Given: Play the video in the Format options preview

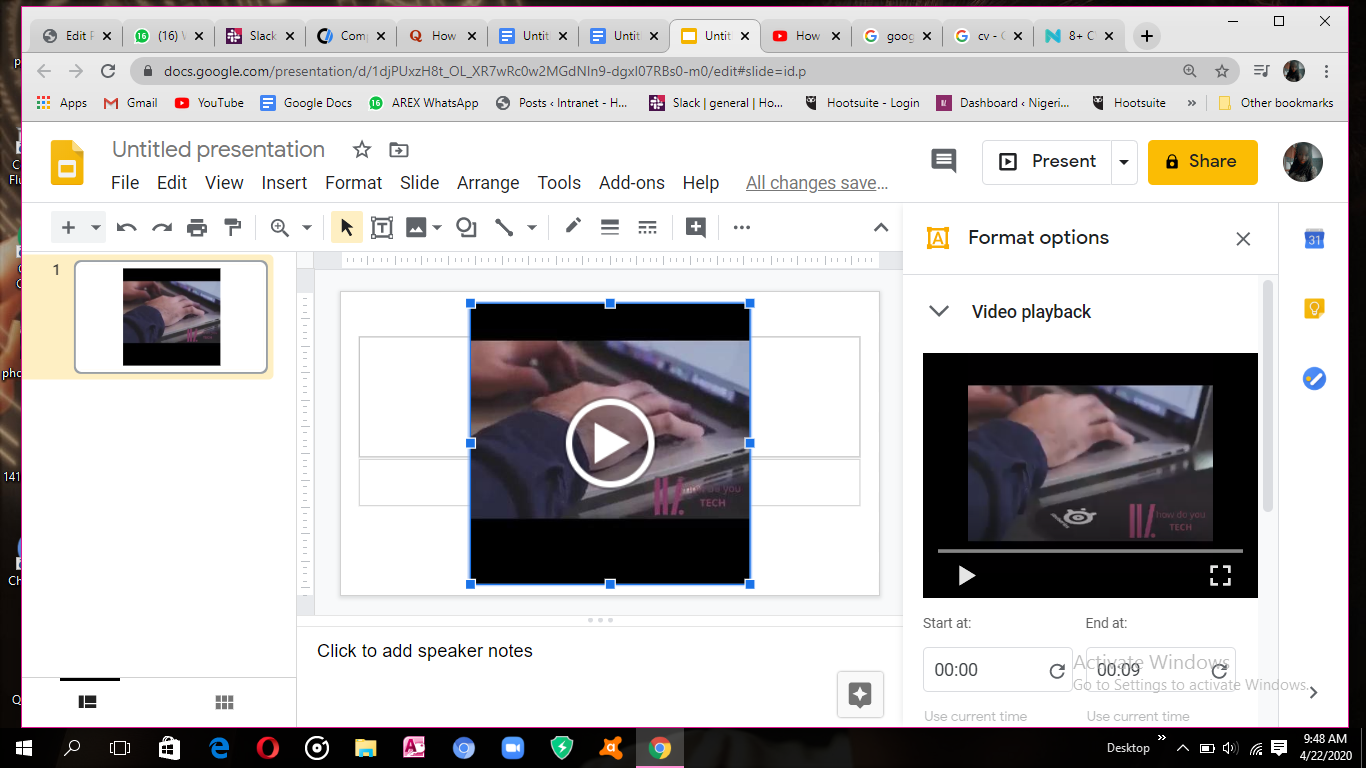Looking at the screenshot, I should (966, 575).
